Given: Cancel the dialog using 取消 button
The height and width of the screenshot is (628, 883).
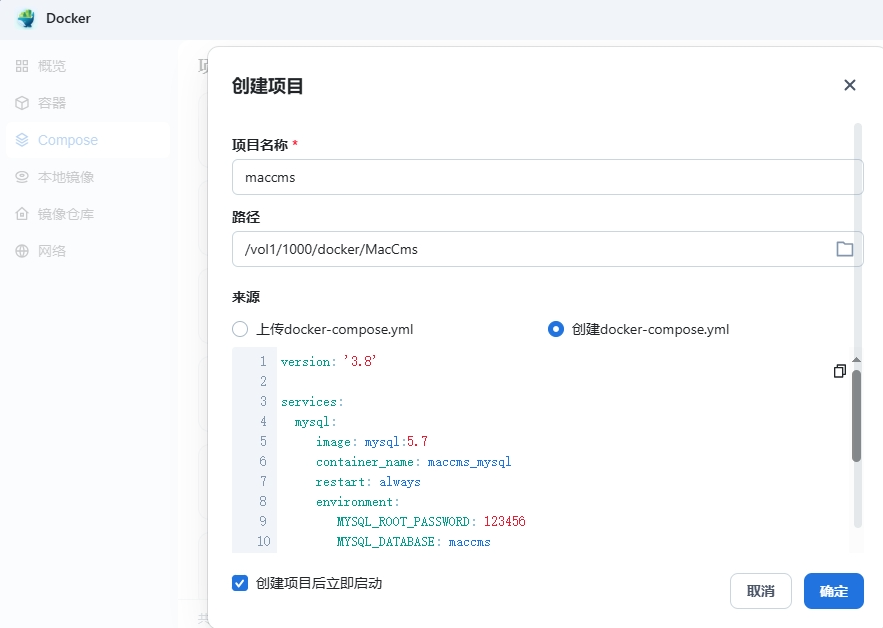Looking at the screenshot, I should [760, 591].
